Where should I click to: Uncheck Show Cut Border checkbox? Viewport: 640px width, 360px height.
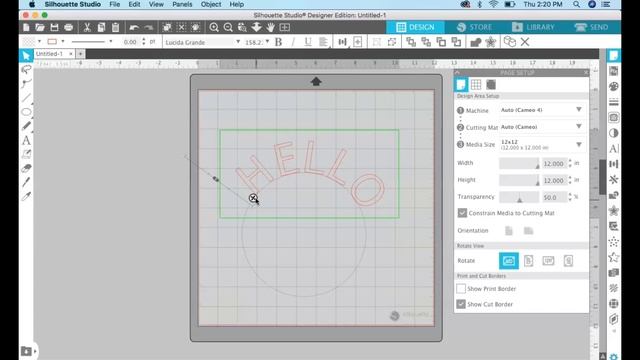(461, 304)
